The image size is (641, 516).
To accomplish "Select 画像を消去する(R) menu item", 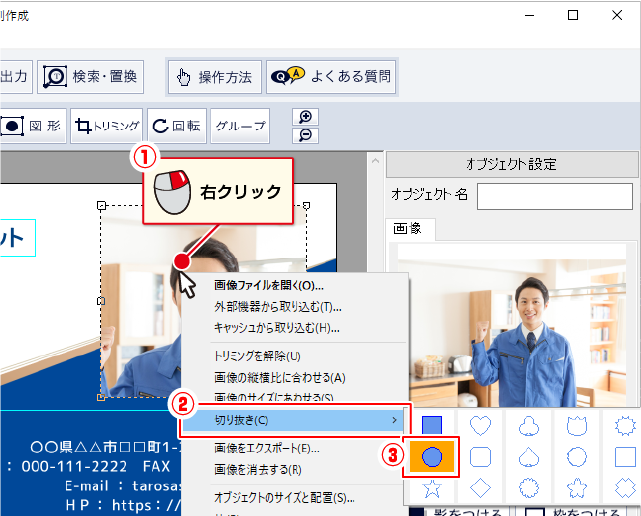I will coord(258,470).
